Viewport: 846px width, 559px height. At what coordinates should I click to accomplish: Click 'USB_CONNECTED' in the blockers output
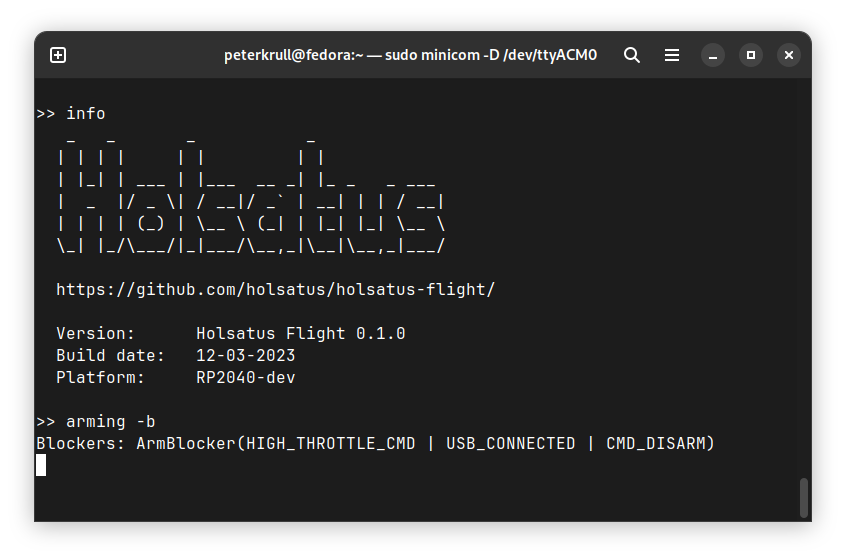510,444
